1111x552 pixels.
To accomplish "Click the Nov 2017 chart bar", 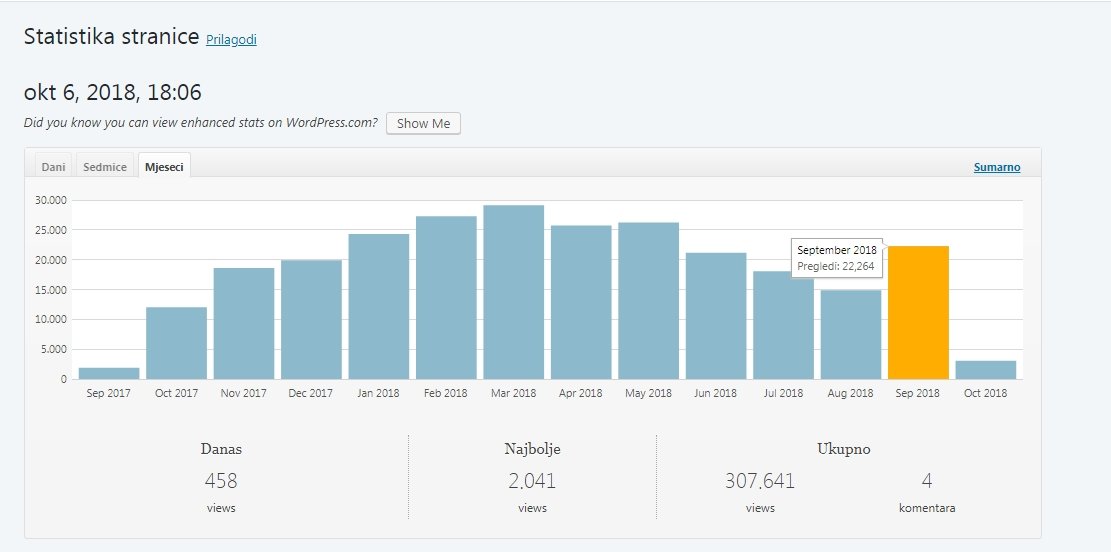I will click(244, 324).
